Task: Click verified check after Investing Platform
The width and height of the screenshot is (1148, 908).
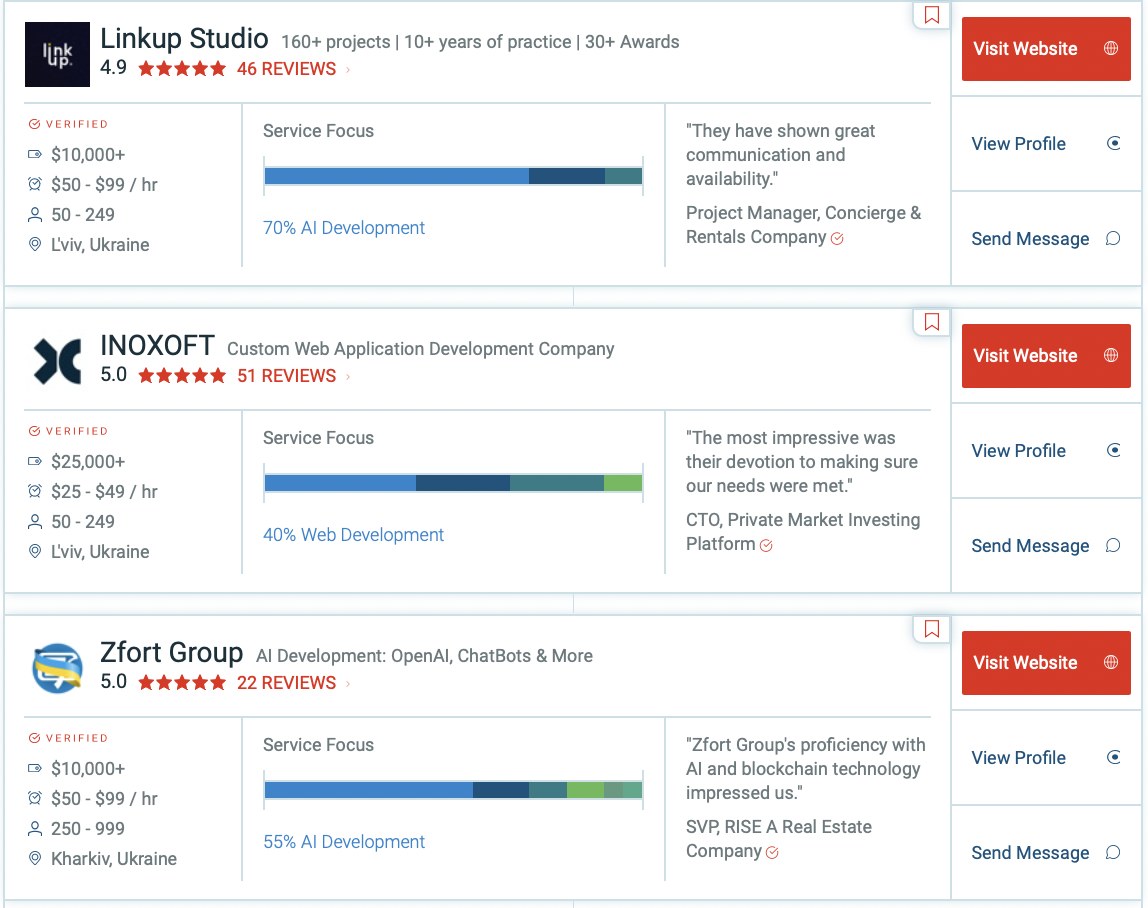Action: (767, 545)
